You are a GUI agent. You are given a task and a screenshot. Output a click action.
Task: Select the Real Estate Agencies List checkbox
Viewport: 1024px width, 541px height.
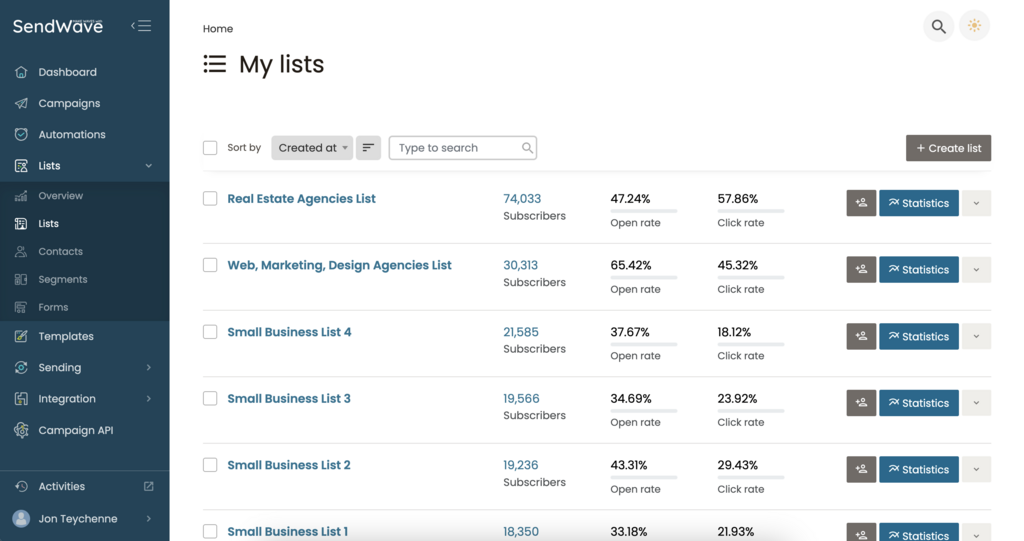(210, 199)
